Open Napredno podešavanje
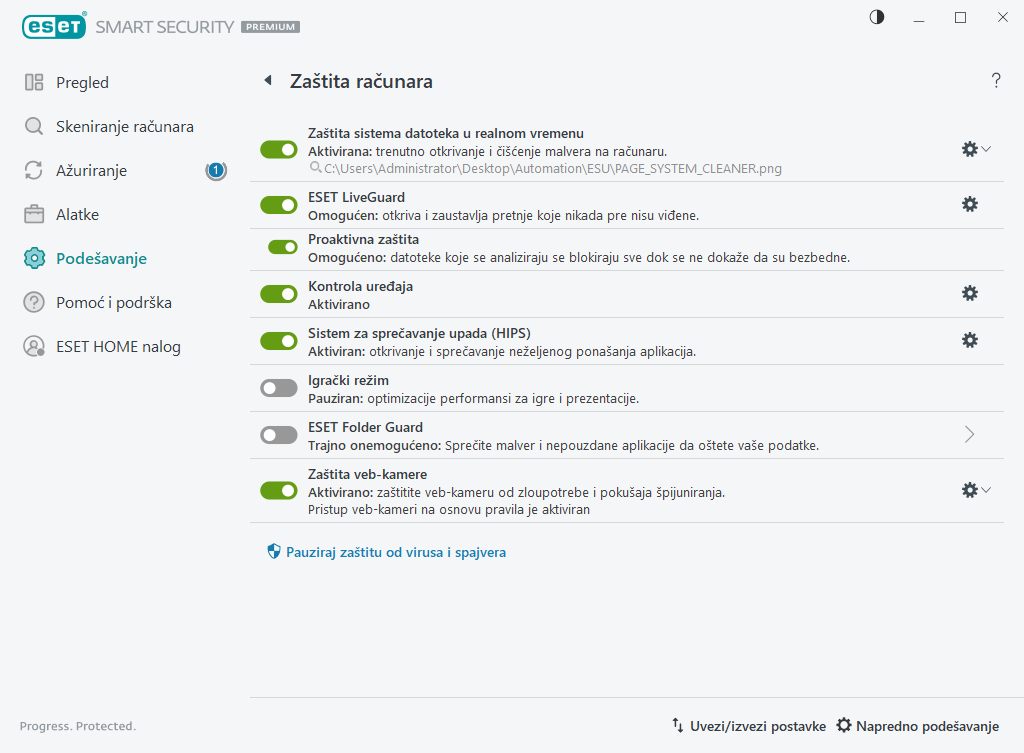This screenshot has width=1024, height=753. (x=917, y=726)
